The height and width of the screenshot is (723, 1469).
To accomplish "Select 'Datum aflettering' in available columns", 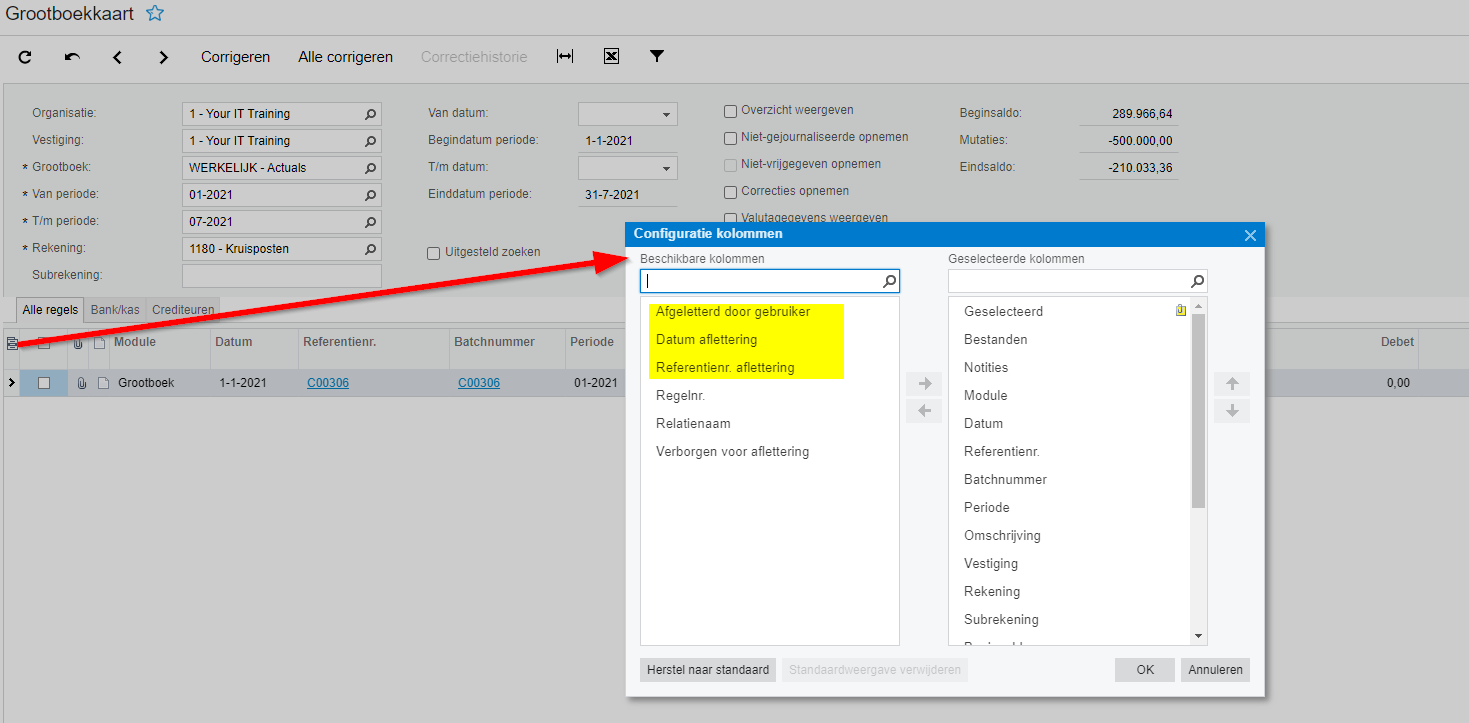I will coord(770,340).
